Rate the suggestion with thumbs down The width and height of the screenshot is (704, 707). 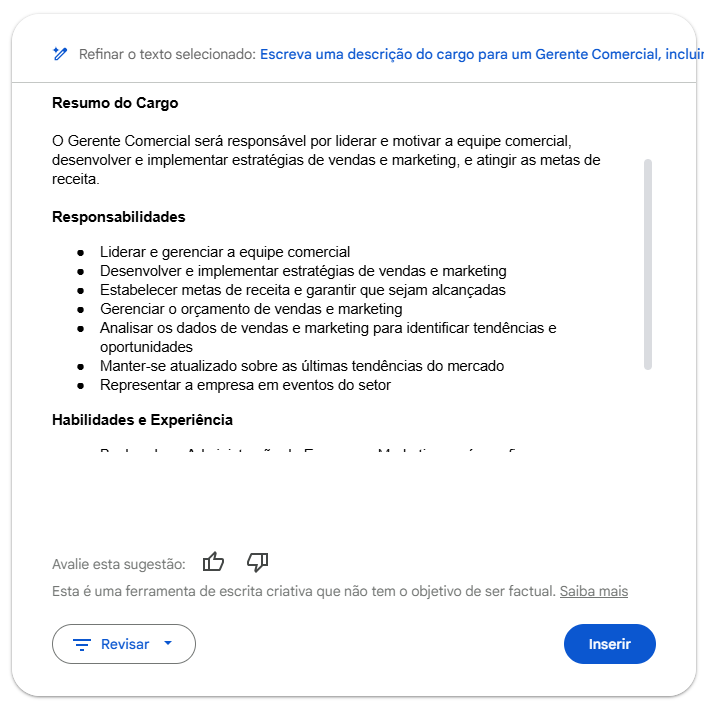pyautogui.click(x=257, y=562)
